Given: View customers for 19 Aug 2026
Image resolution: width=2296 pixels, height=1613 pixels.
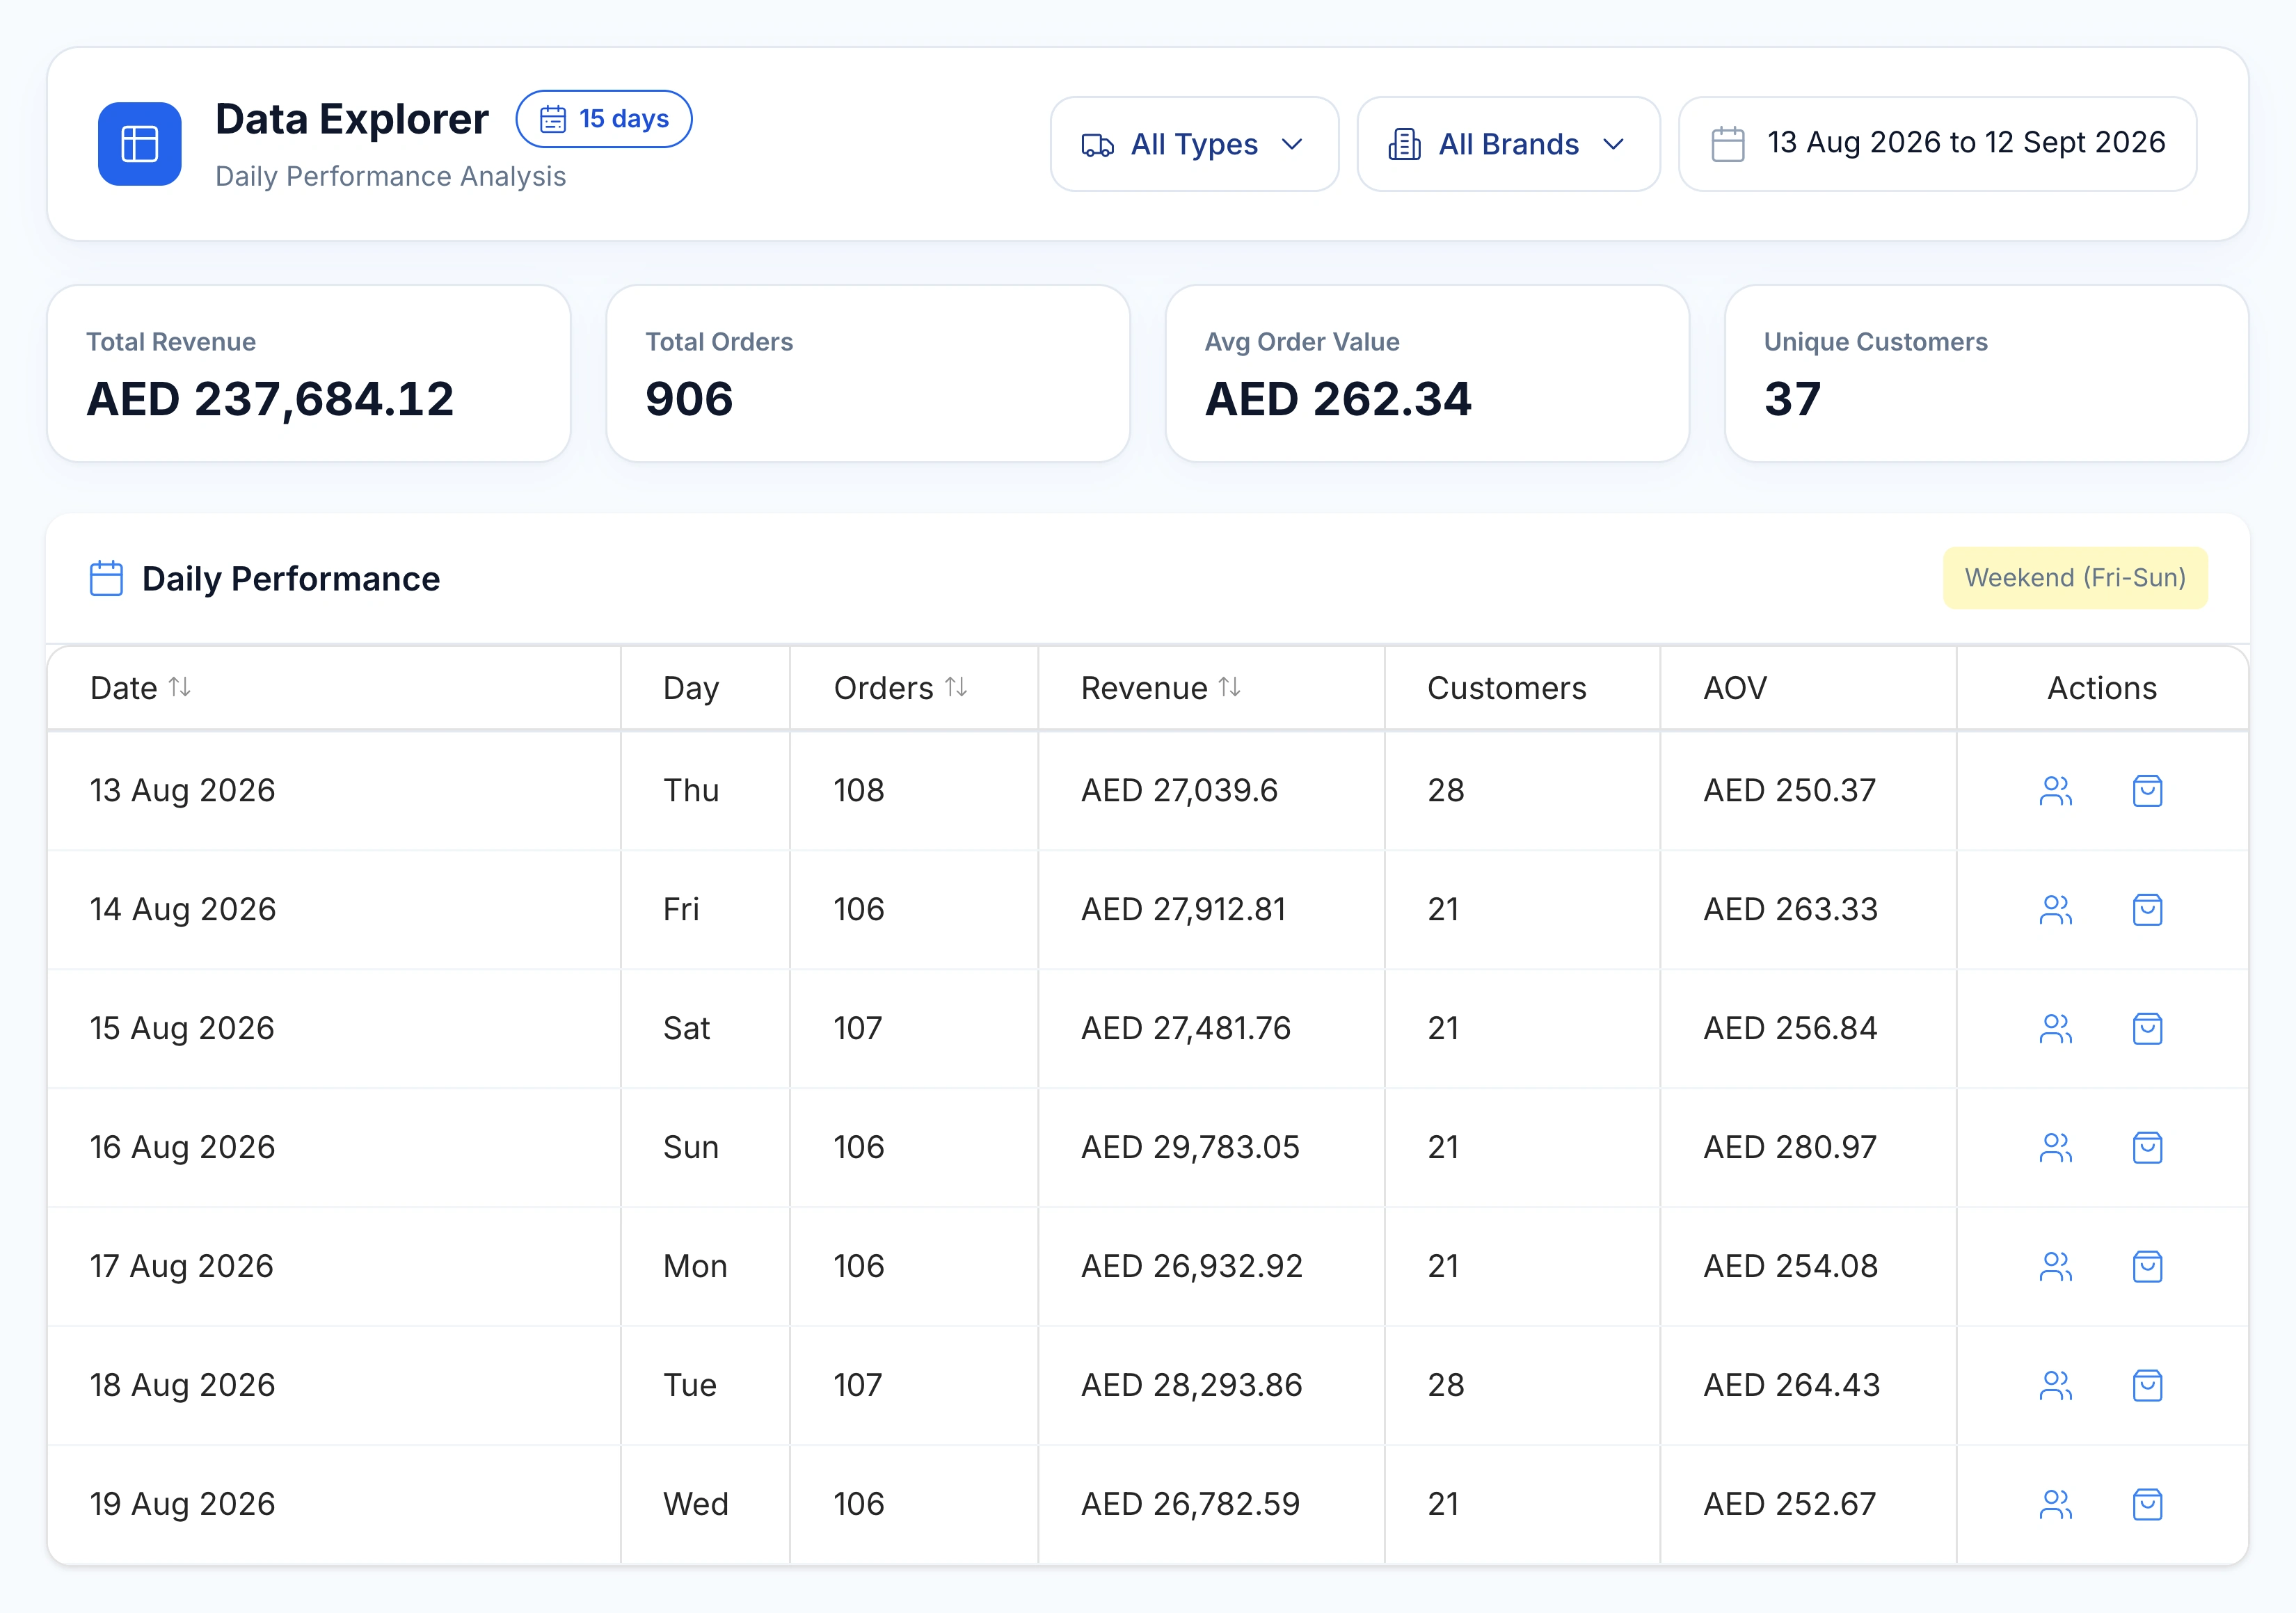Looking at the screenshot, I should (2056, 1505).
